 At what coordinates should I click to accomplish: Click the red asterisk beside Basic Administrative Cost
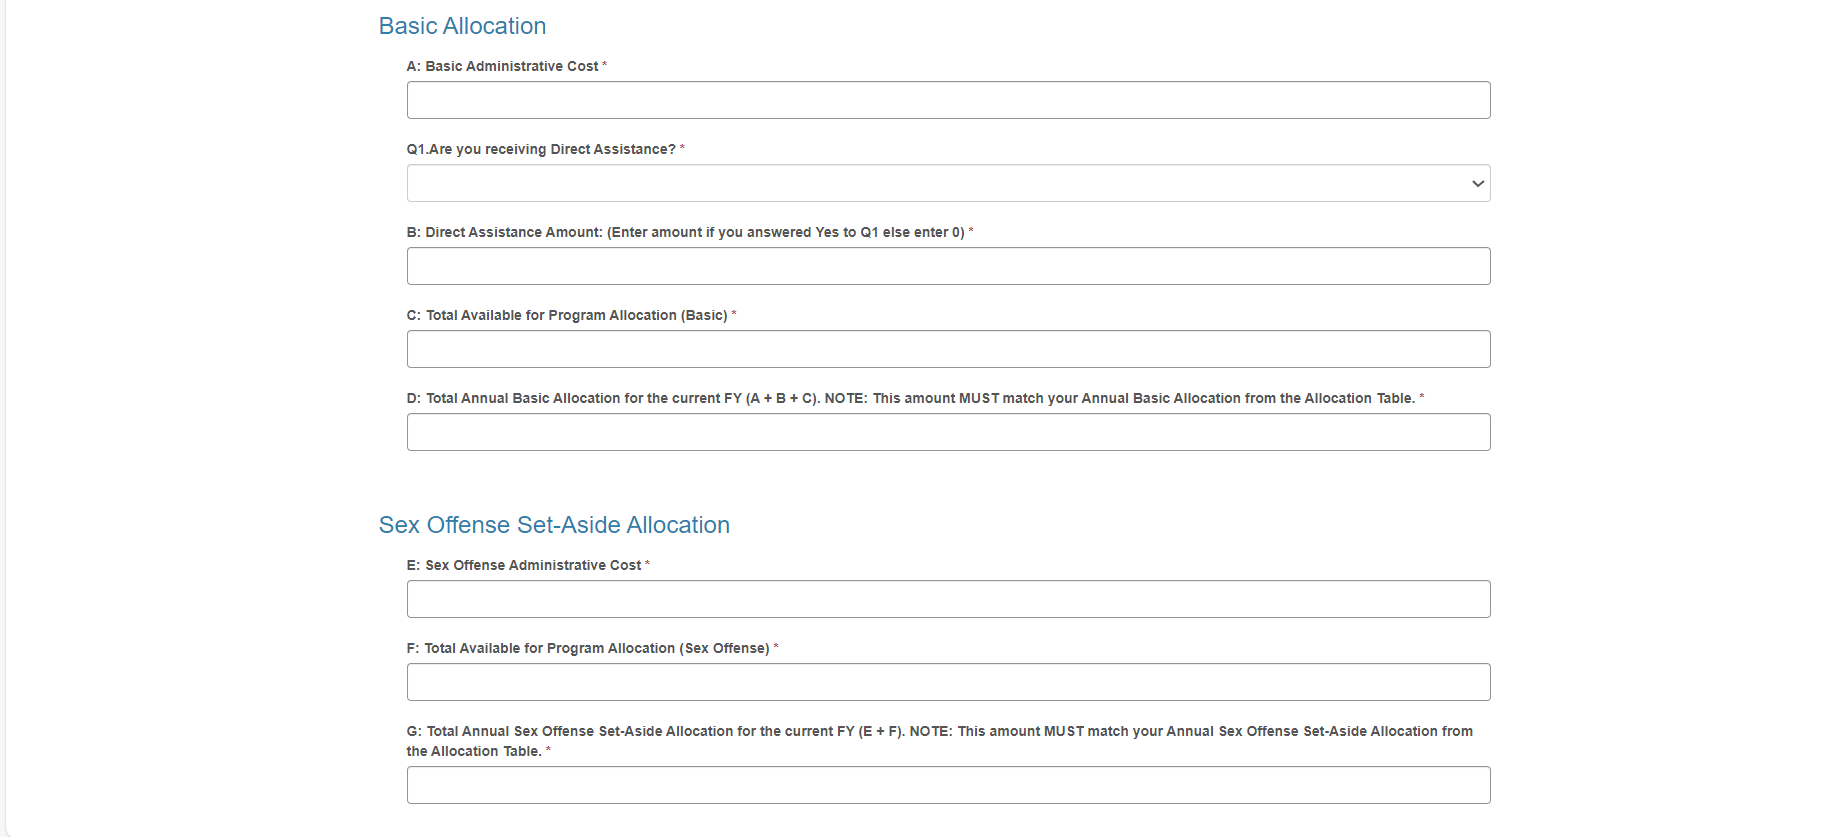click(604, 65)
